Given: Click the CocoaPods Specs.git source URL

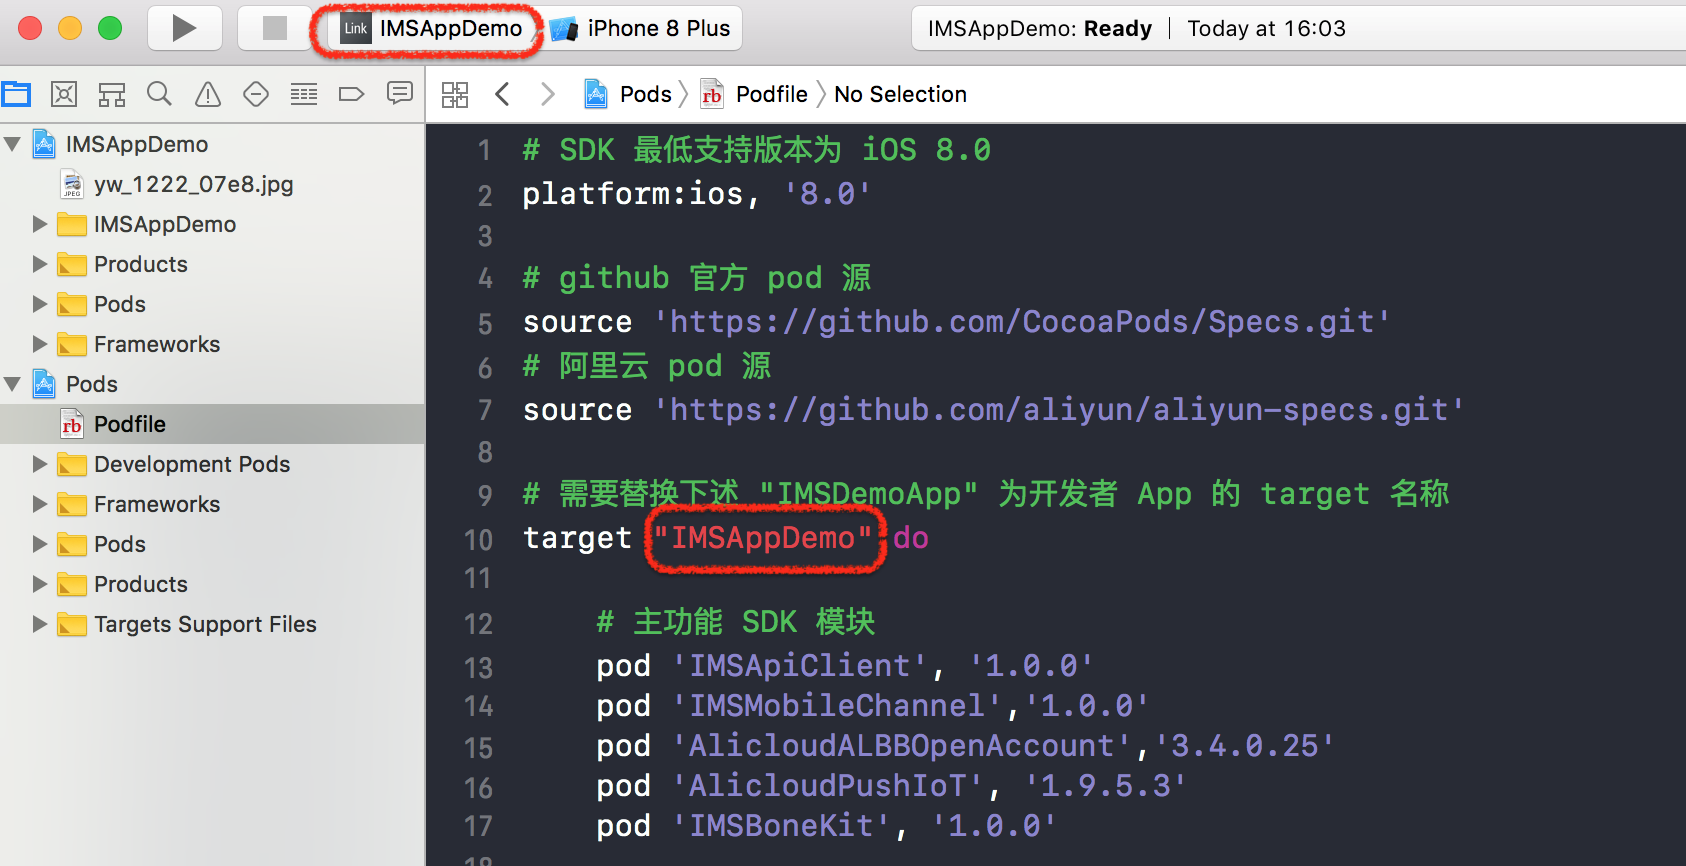Looking at the screenshot, I should [1021, 322].
